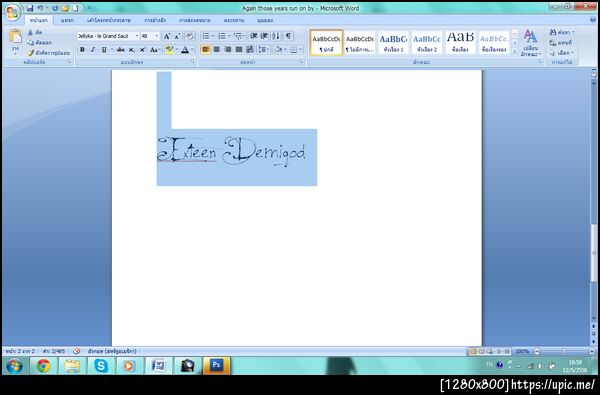Apply the No Spacing style
The image size is (600, 395).
[x=360, y=43]
